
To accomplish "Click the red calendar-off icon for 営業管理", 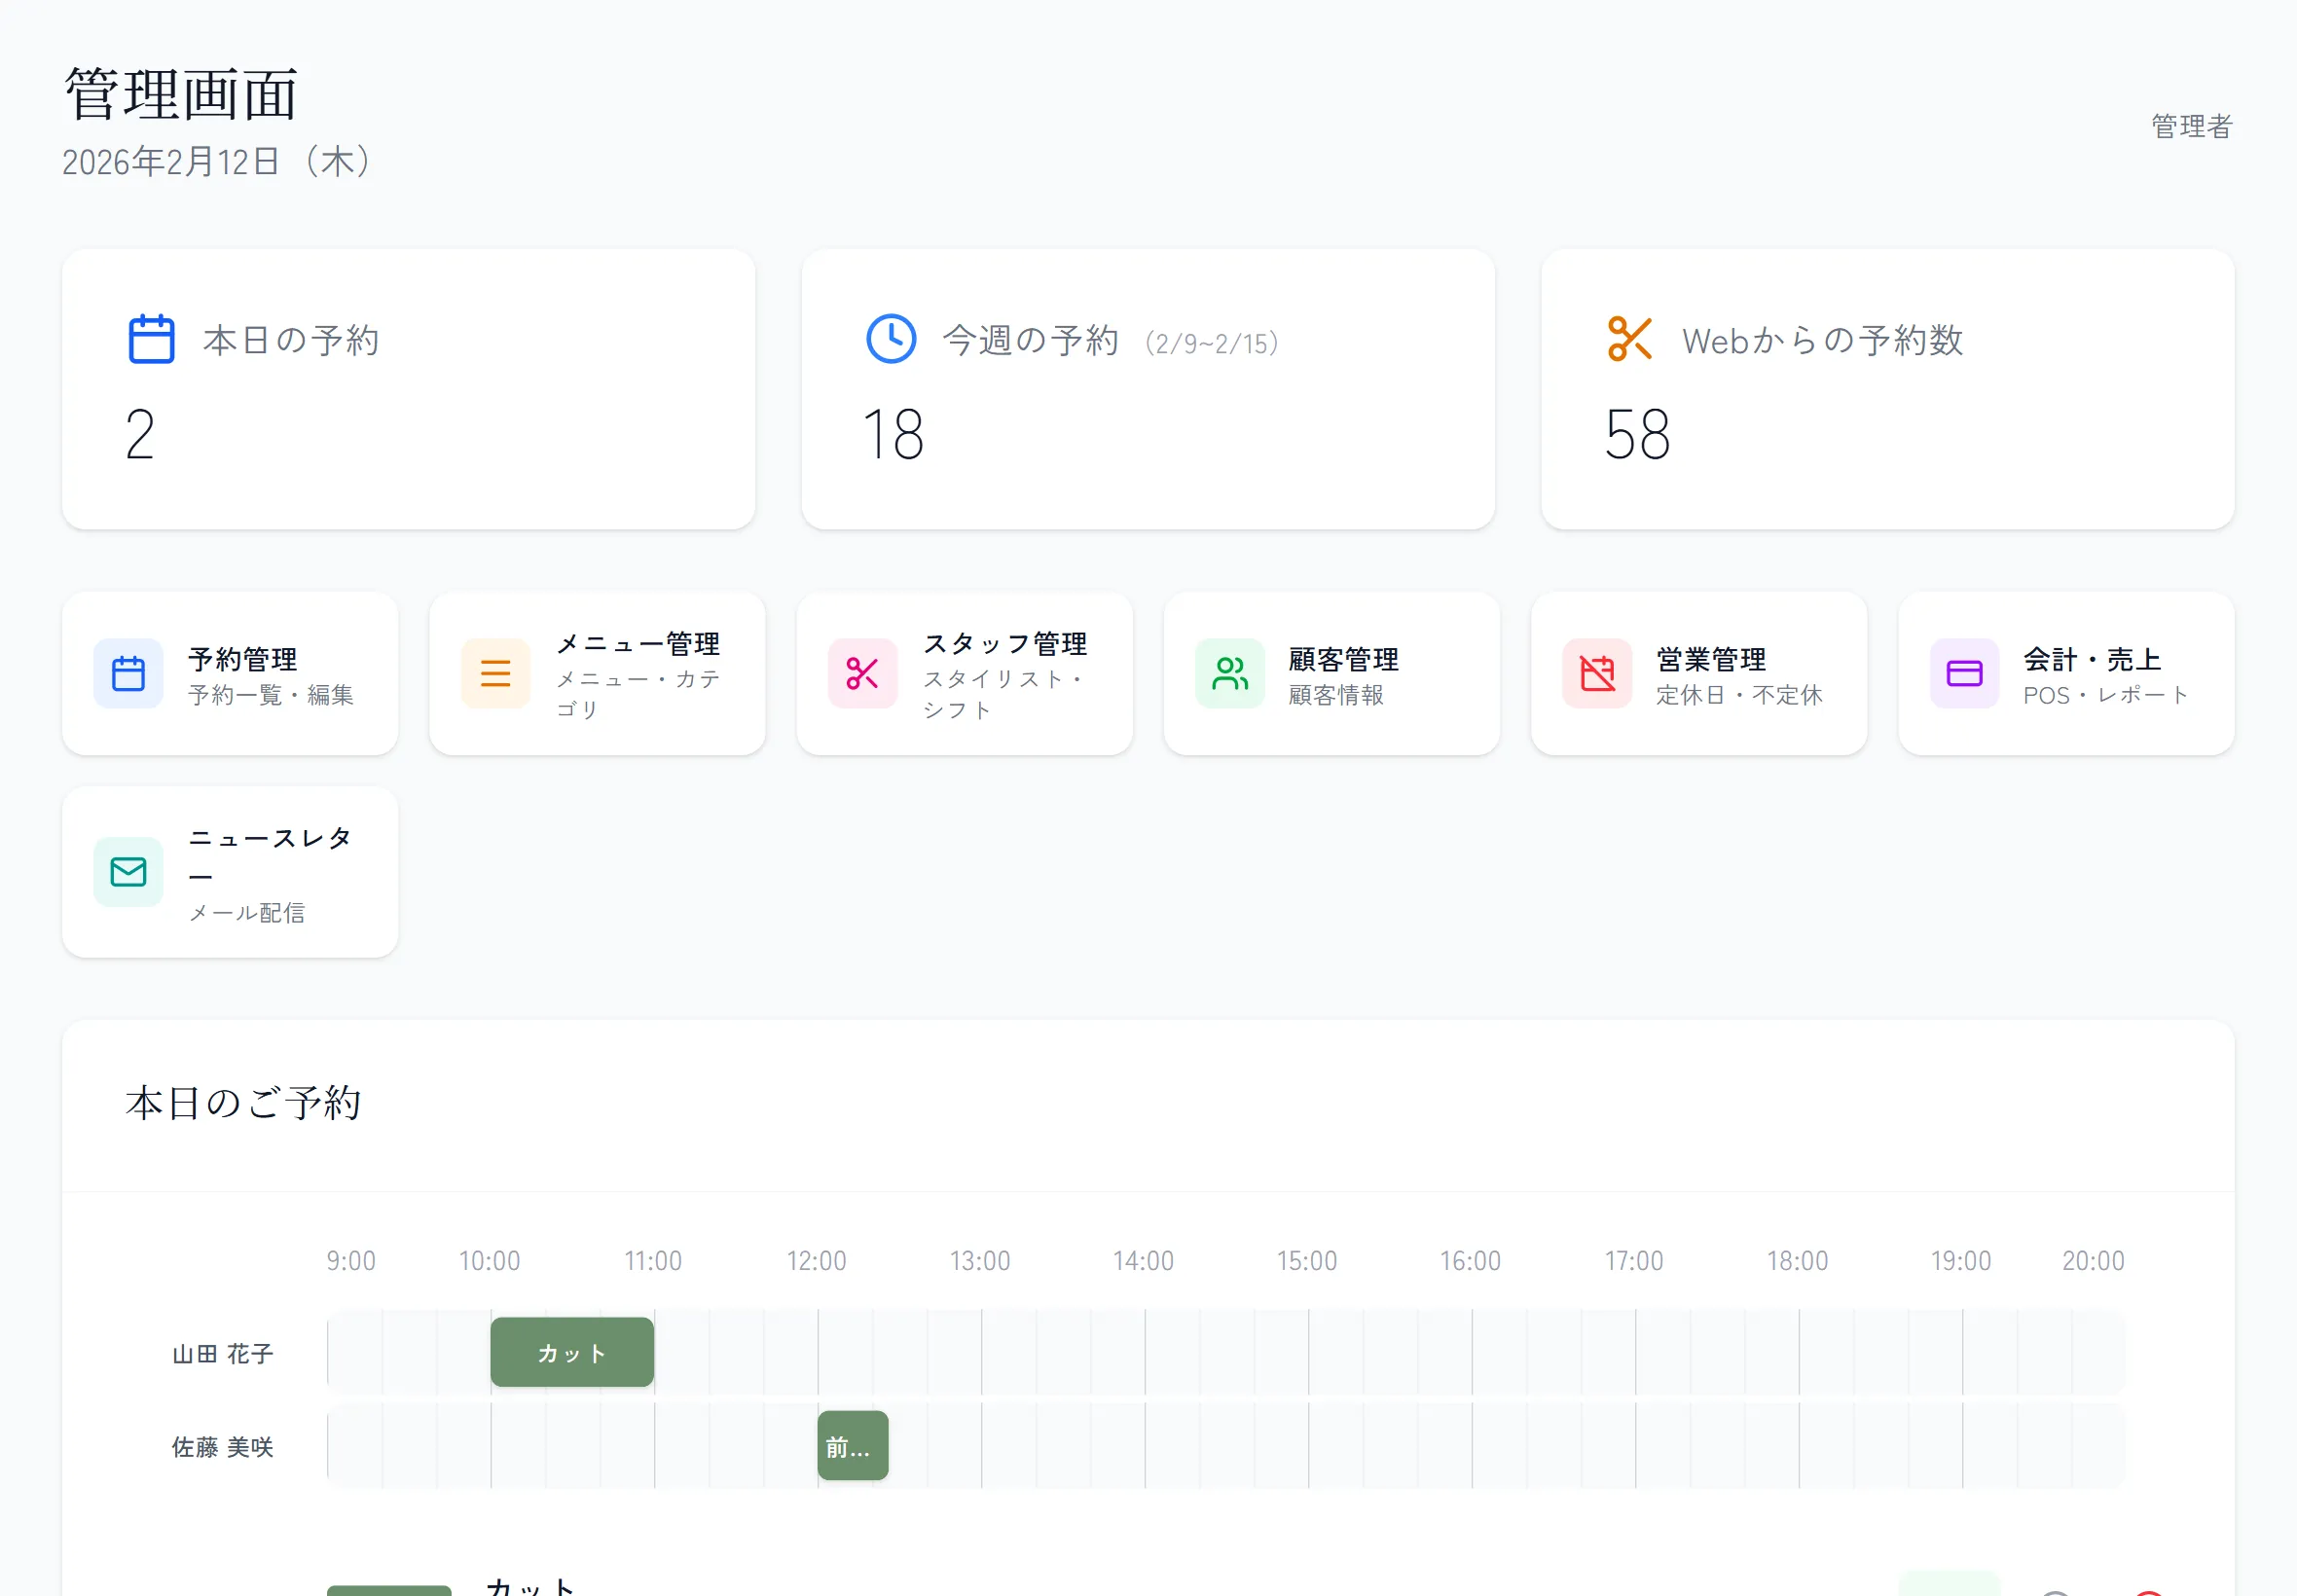I will pos(1597,673).
